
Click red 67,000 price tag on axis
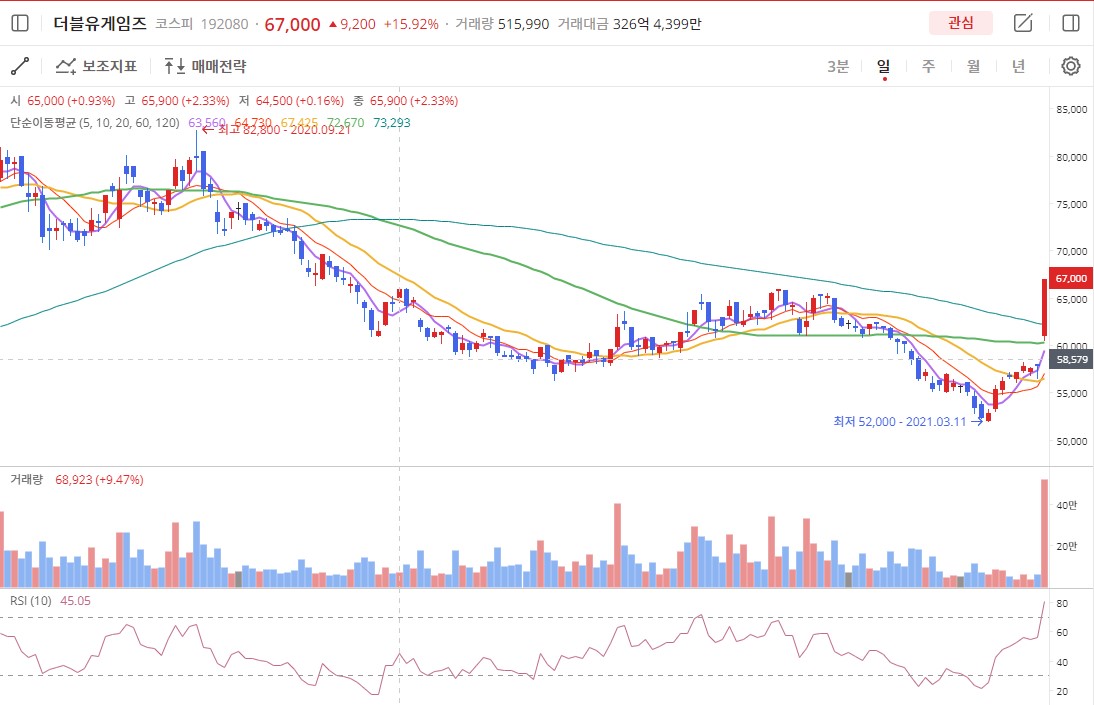point(1070,279)
